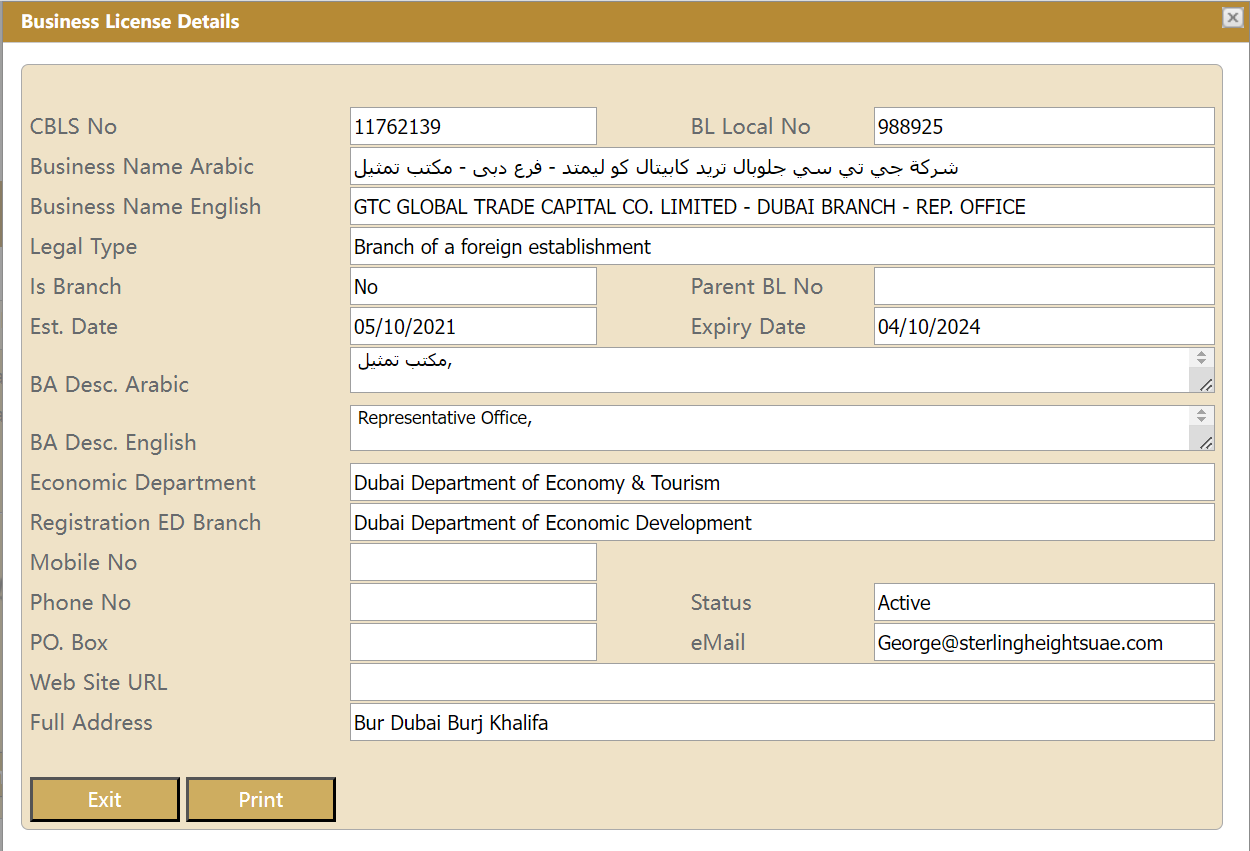The height and width of the screenshot is (851, 1250).
Task: Click the CBLS No label
Action: point(73,126)
